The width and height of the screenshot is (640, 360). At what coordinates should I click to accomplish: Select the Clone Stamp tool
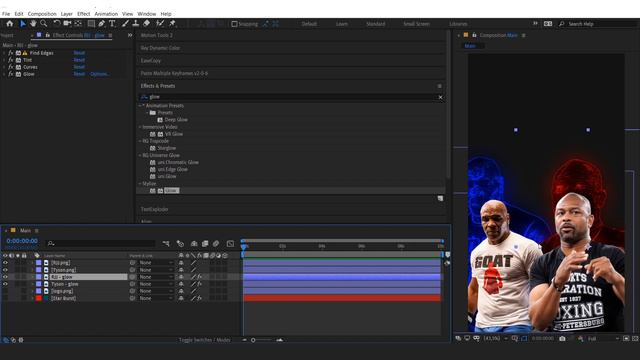136,24
